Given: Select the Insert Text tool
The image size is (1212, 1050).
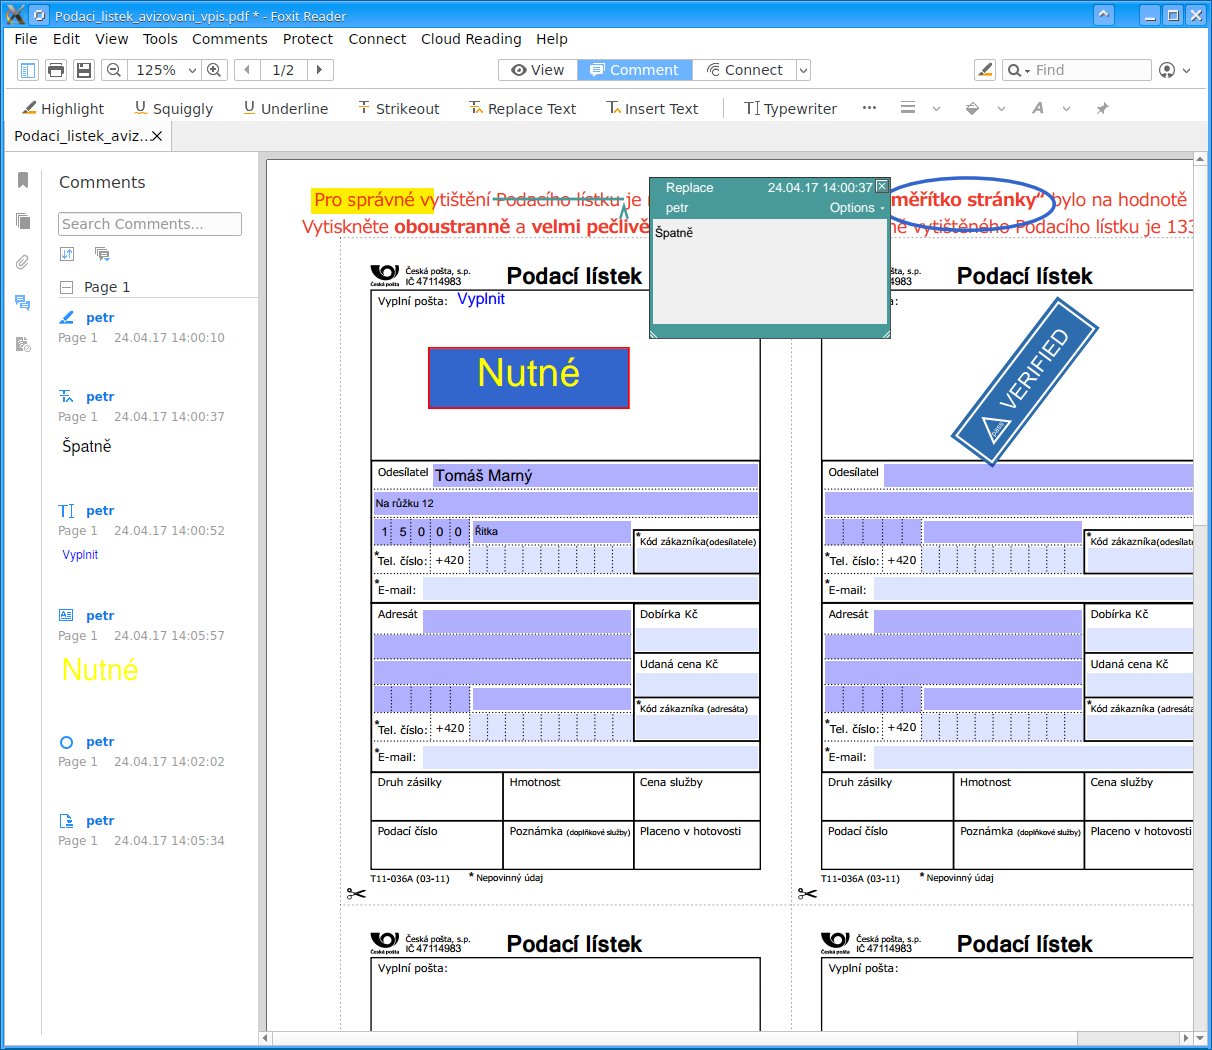Looking at the screenshot, I should tap(652, 108).
